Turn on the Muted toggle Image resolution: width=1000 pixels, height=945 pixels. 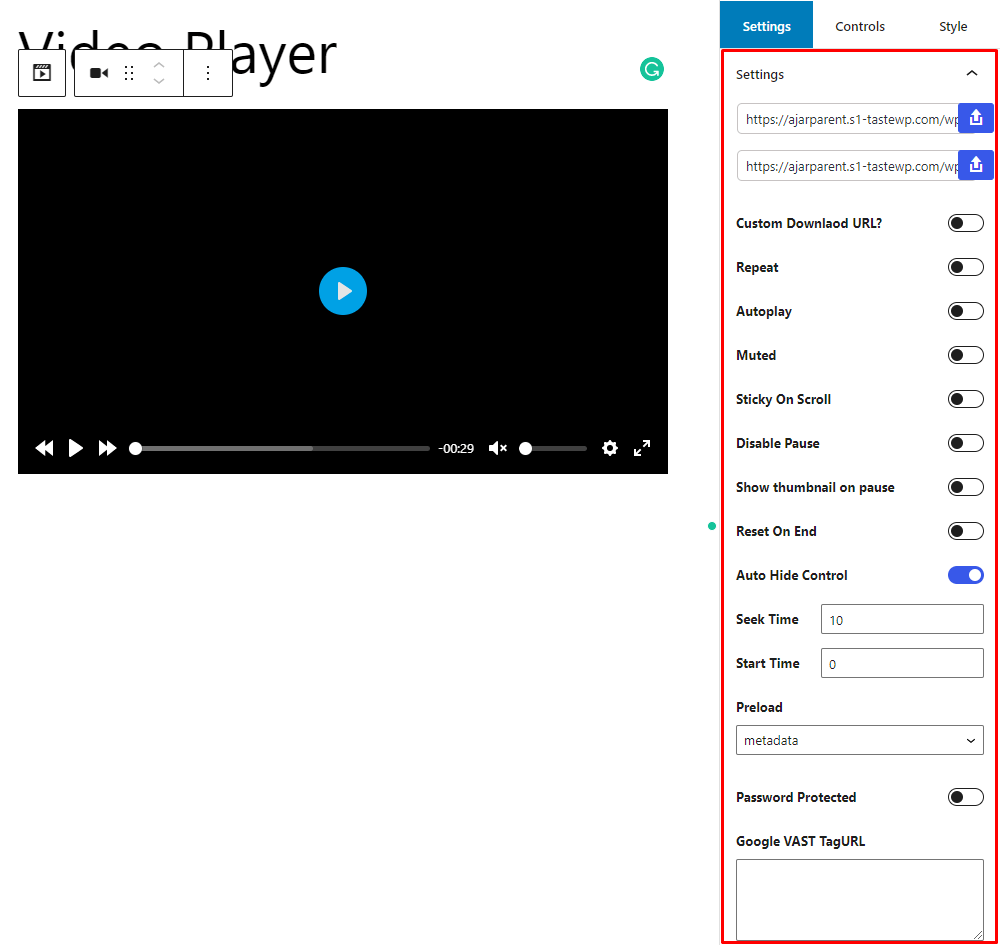965,354
